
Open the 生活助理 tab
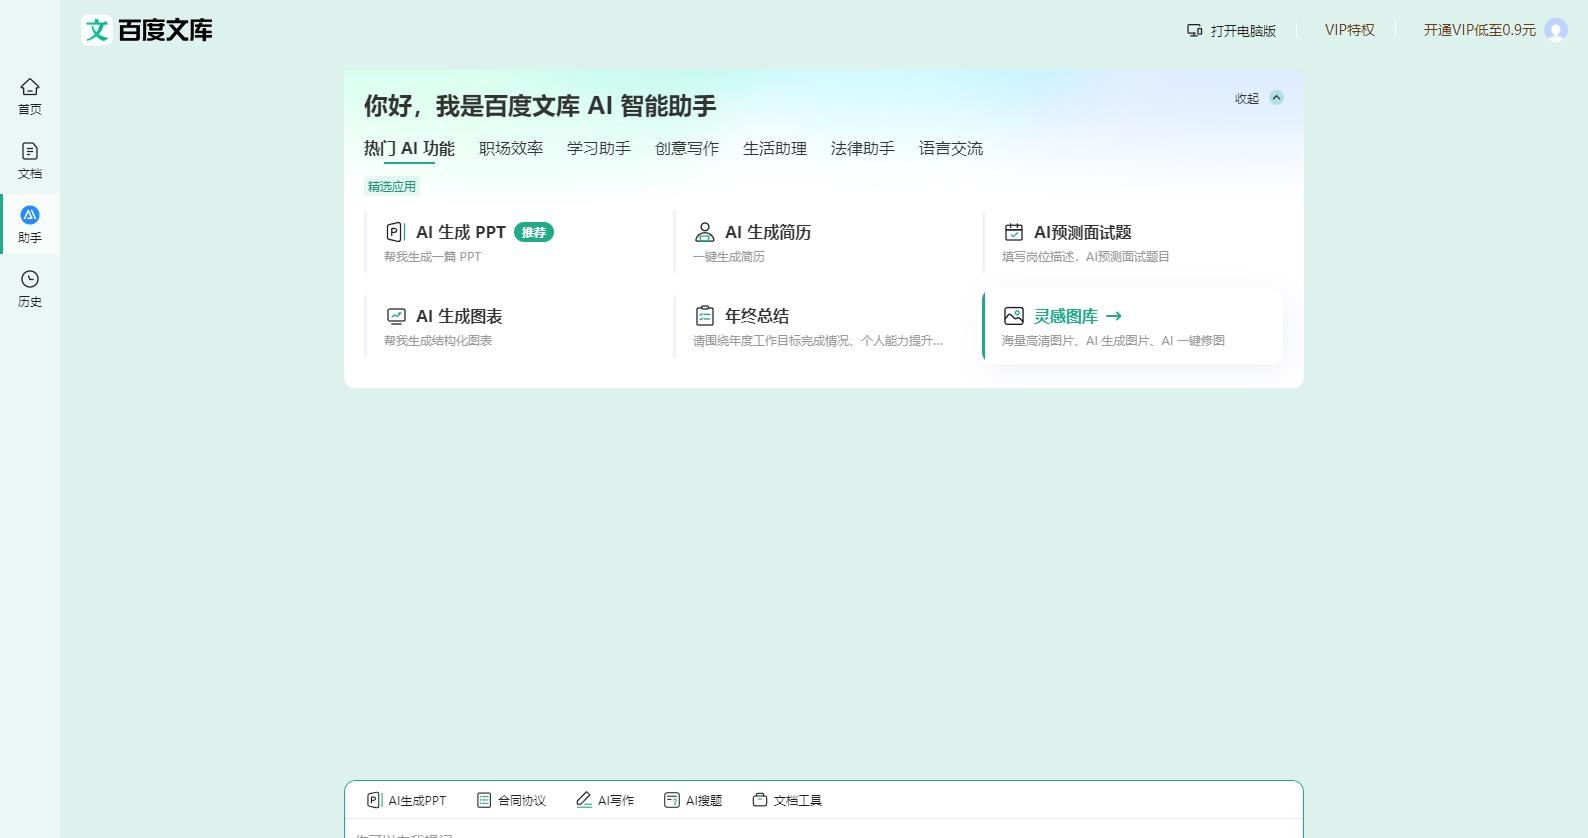775,148
